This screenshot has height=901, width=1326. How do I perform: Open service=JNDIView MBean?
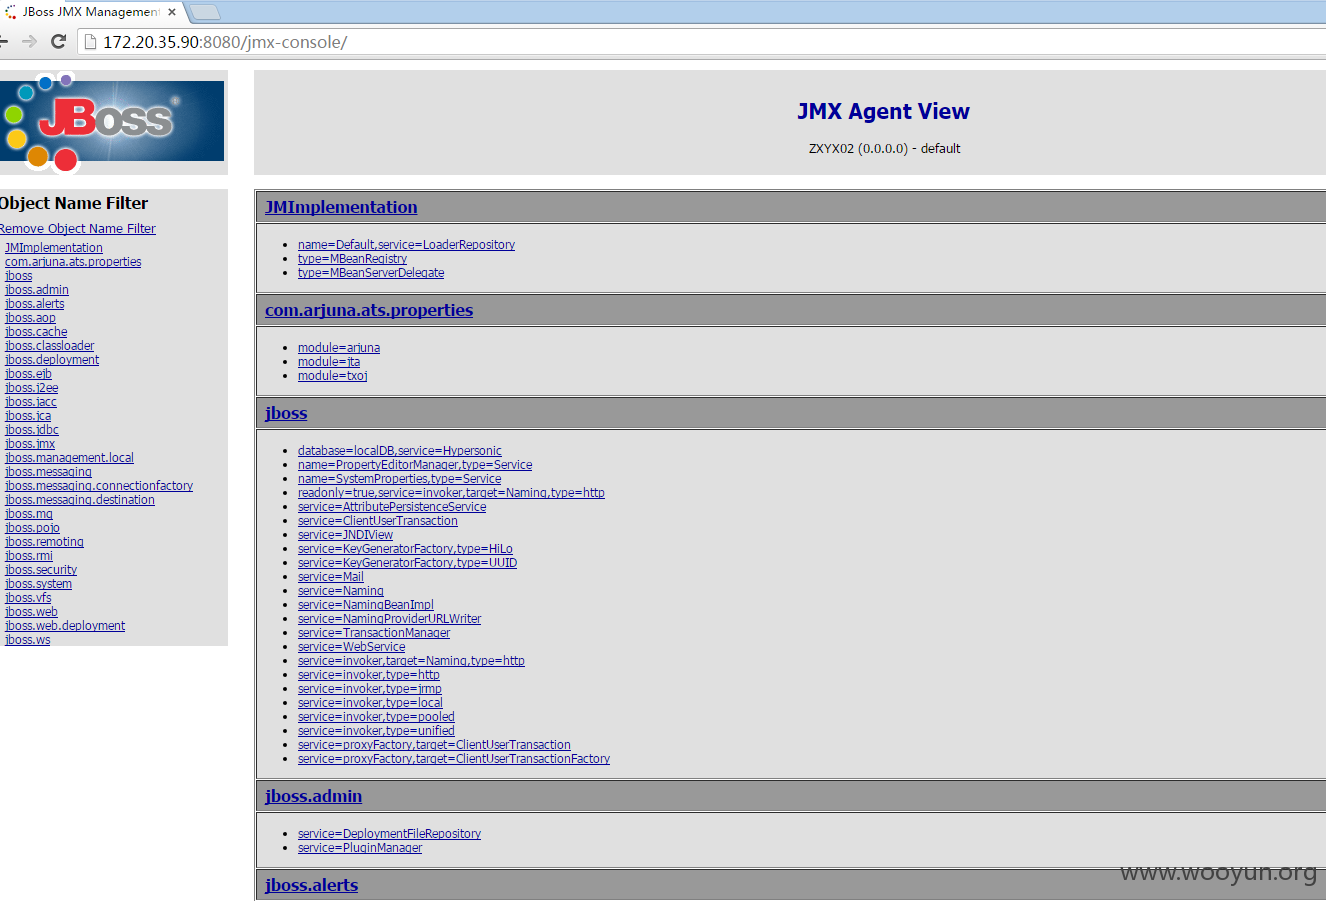(x=345, y=535)
